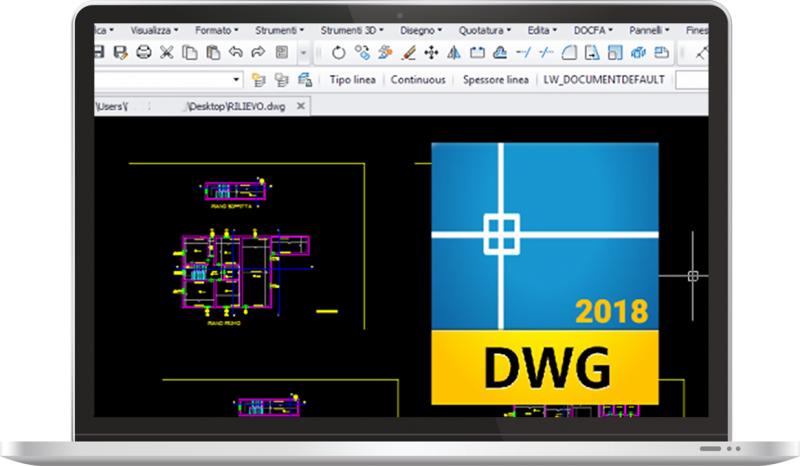The height and width of the screenshot is (466, 800).
Task: Open the Quotatura menu
Action: tap(484, 31)
